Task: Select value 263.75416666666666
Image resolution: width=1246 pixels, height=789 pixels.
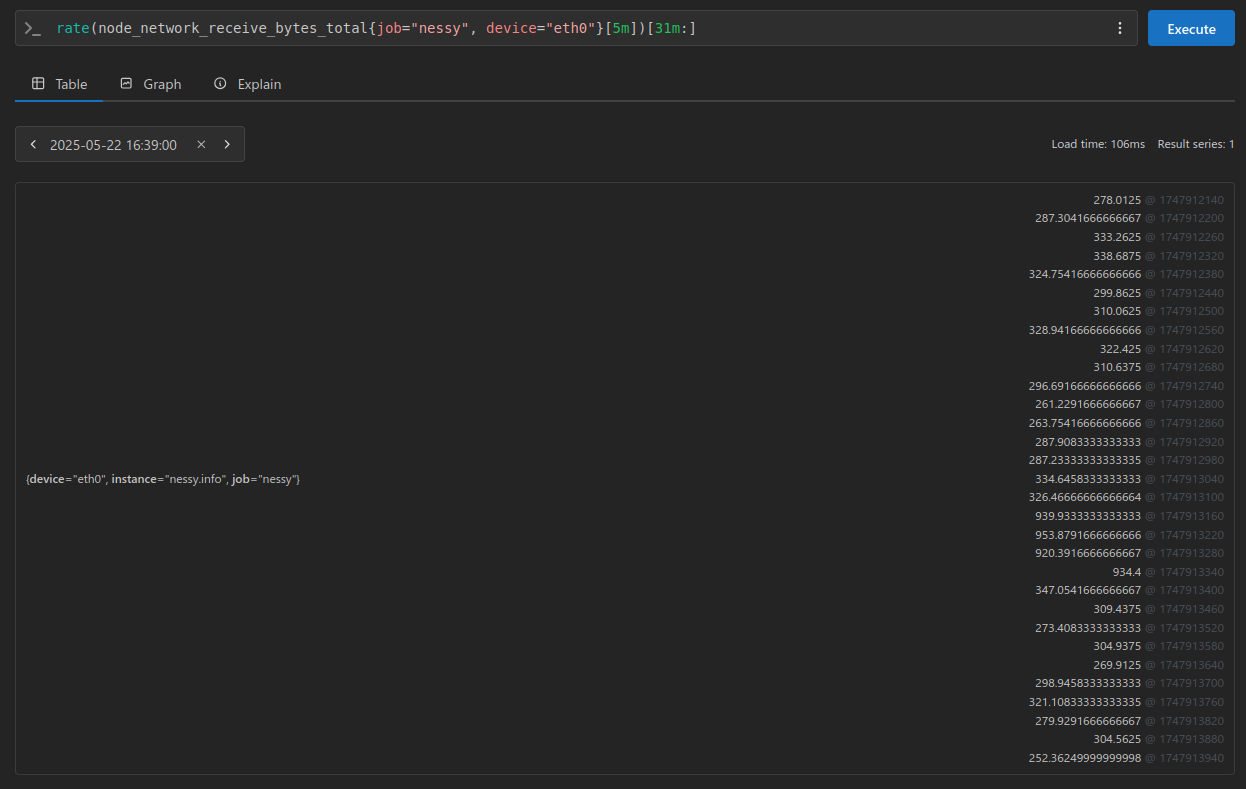Action: [x=1085, y=423]
